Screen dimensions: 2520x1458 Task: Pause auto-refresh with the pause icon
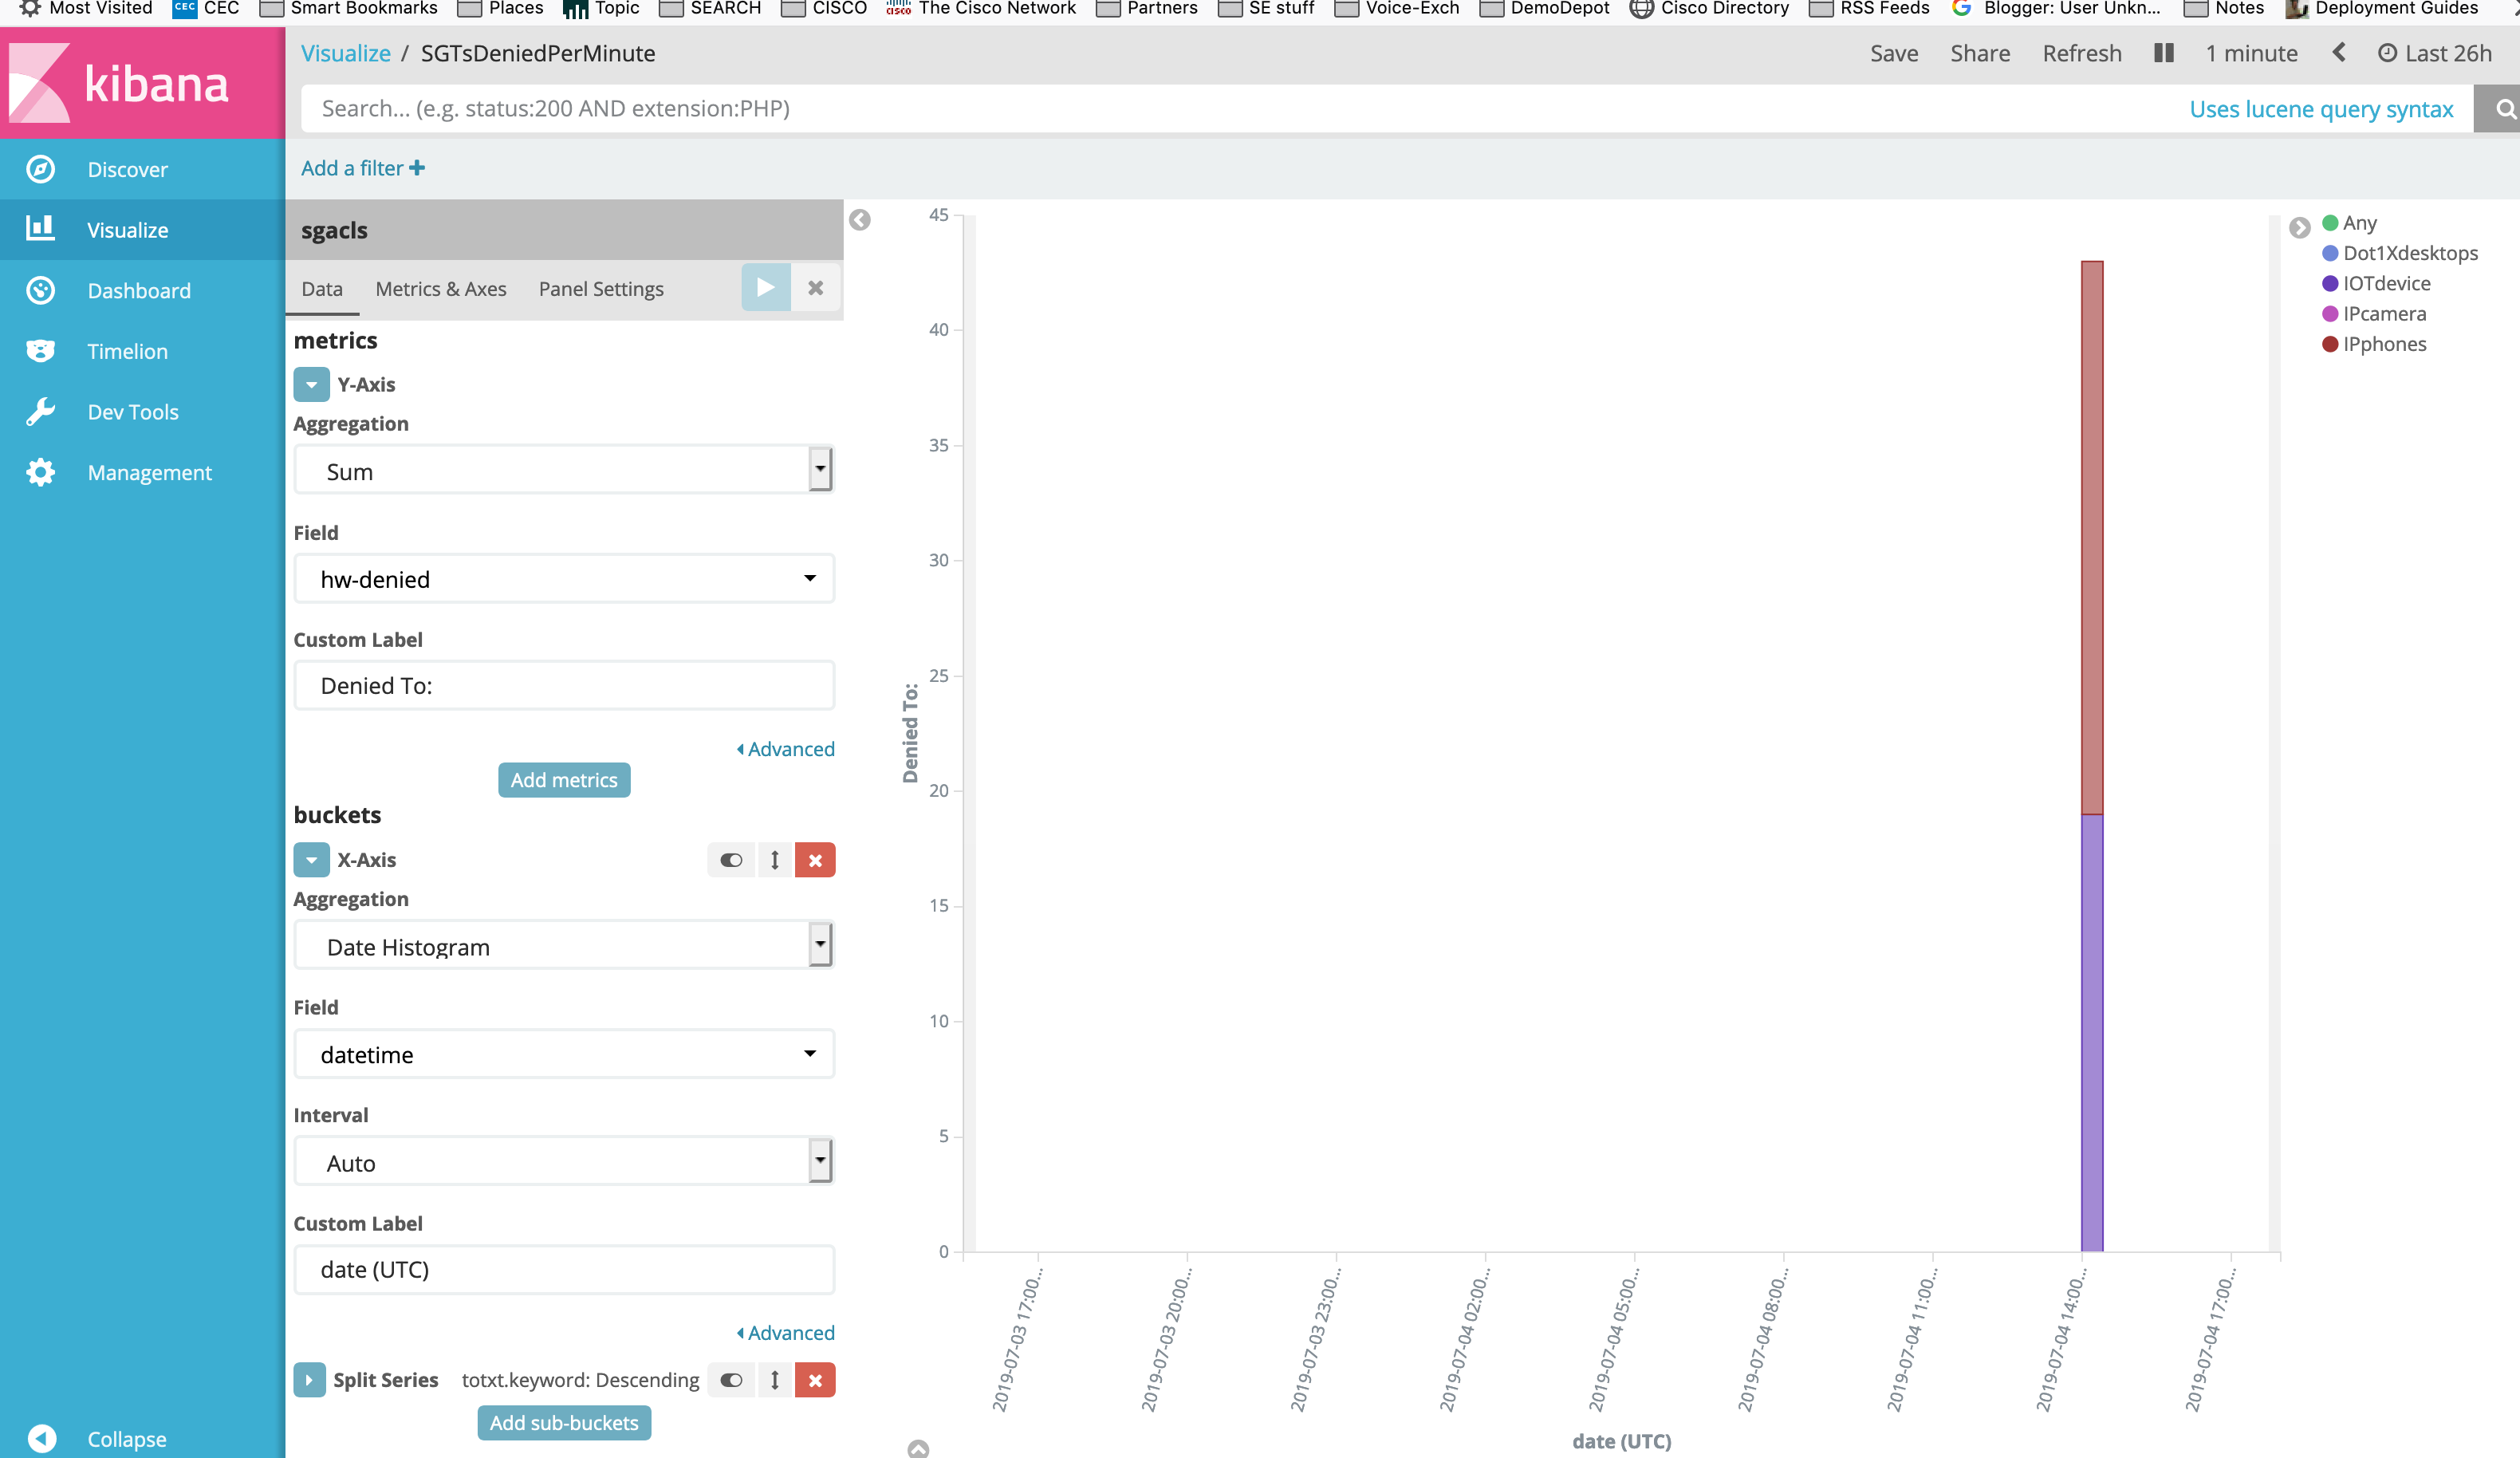[x=2163, y=53]
